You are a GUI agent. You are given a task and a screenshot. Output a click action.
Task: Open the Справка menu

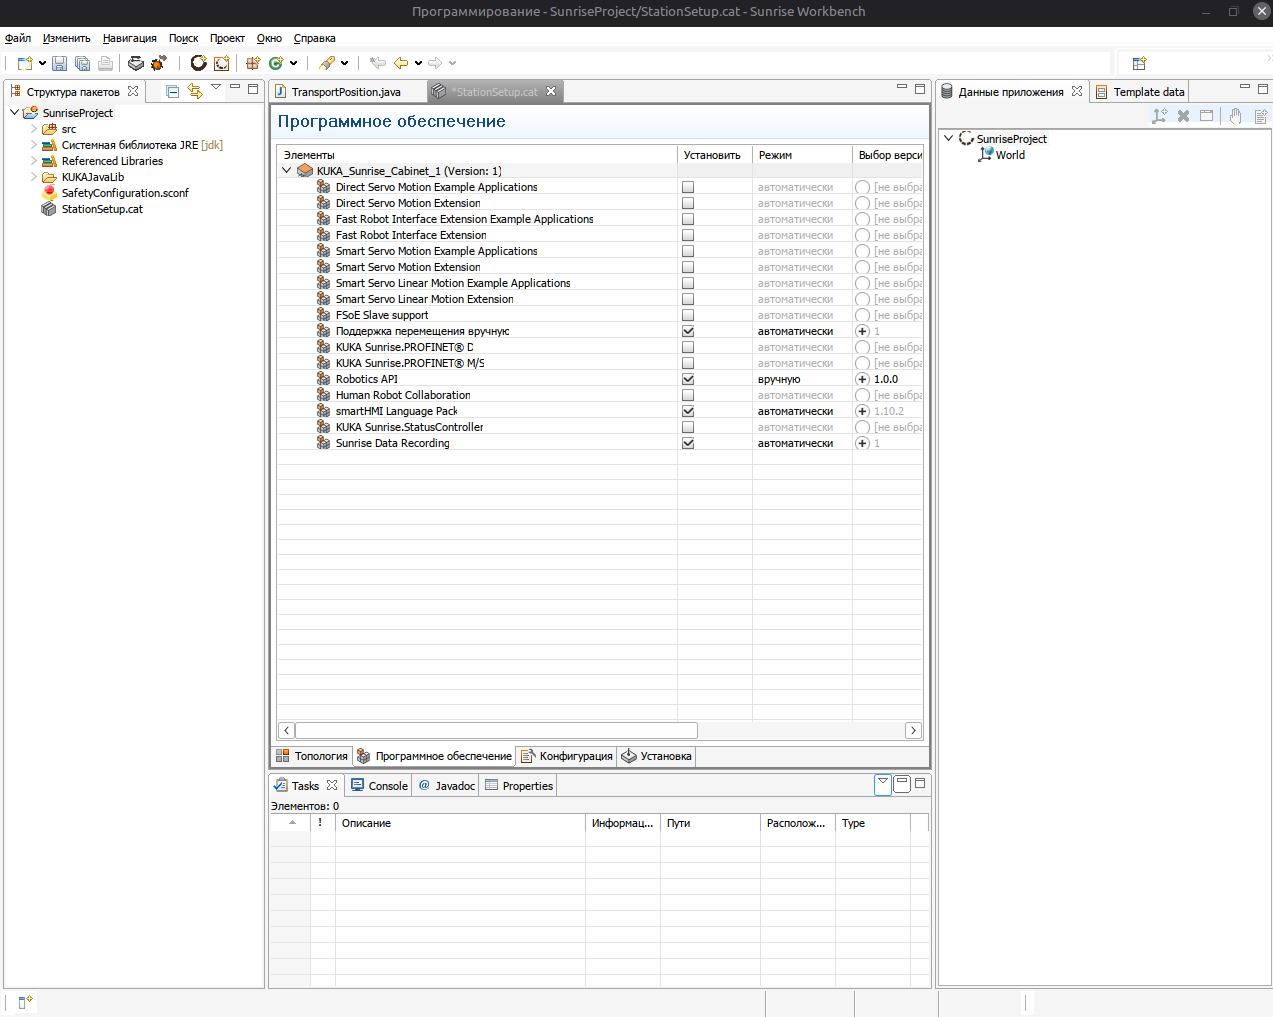point(315,38)
